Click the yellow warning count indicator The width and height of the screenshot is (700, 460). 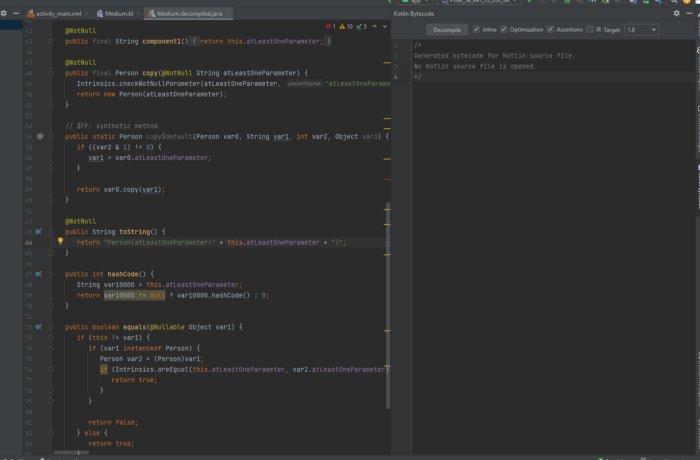[x=346, y=27]
